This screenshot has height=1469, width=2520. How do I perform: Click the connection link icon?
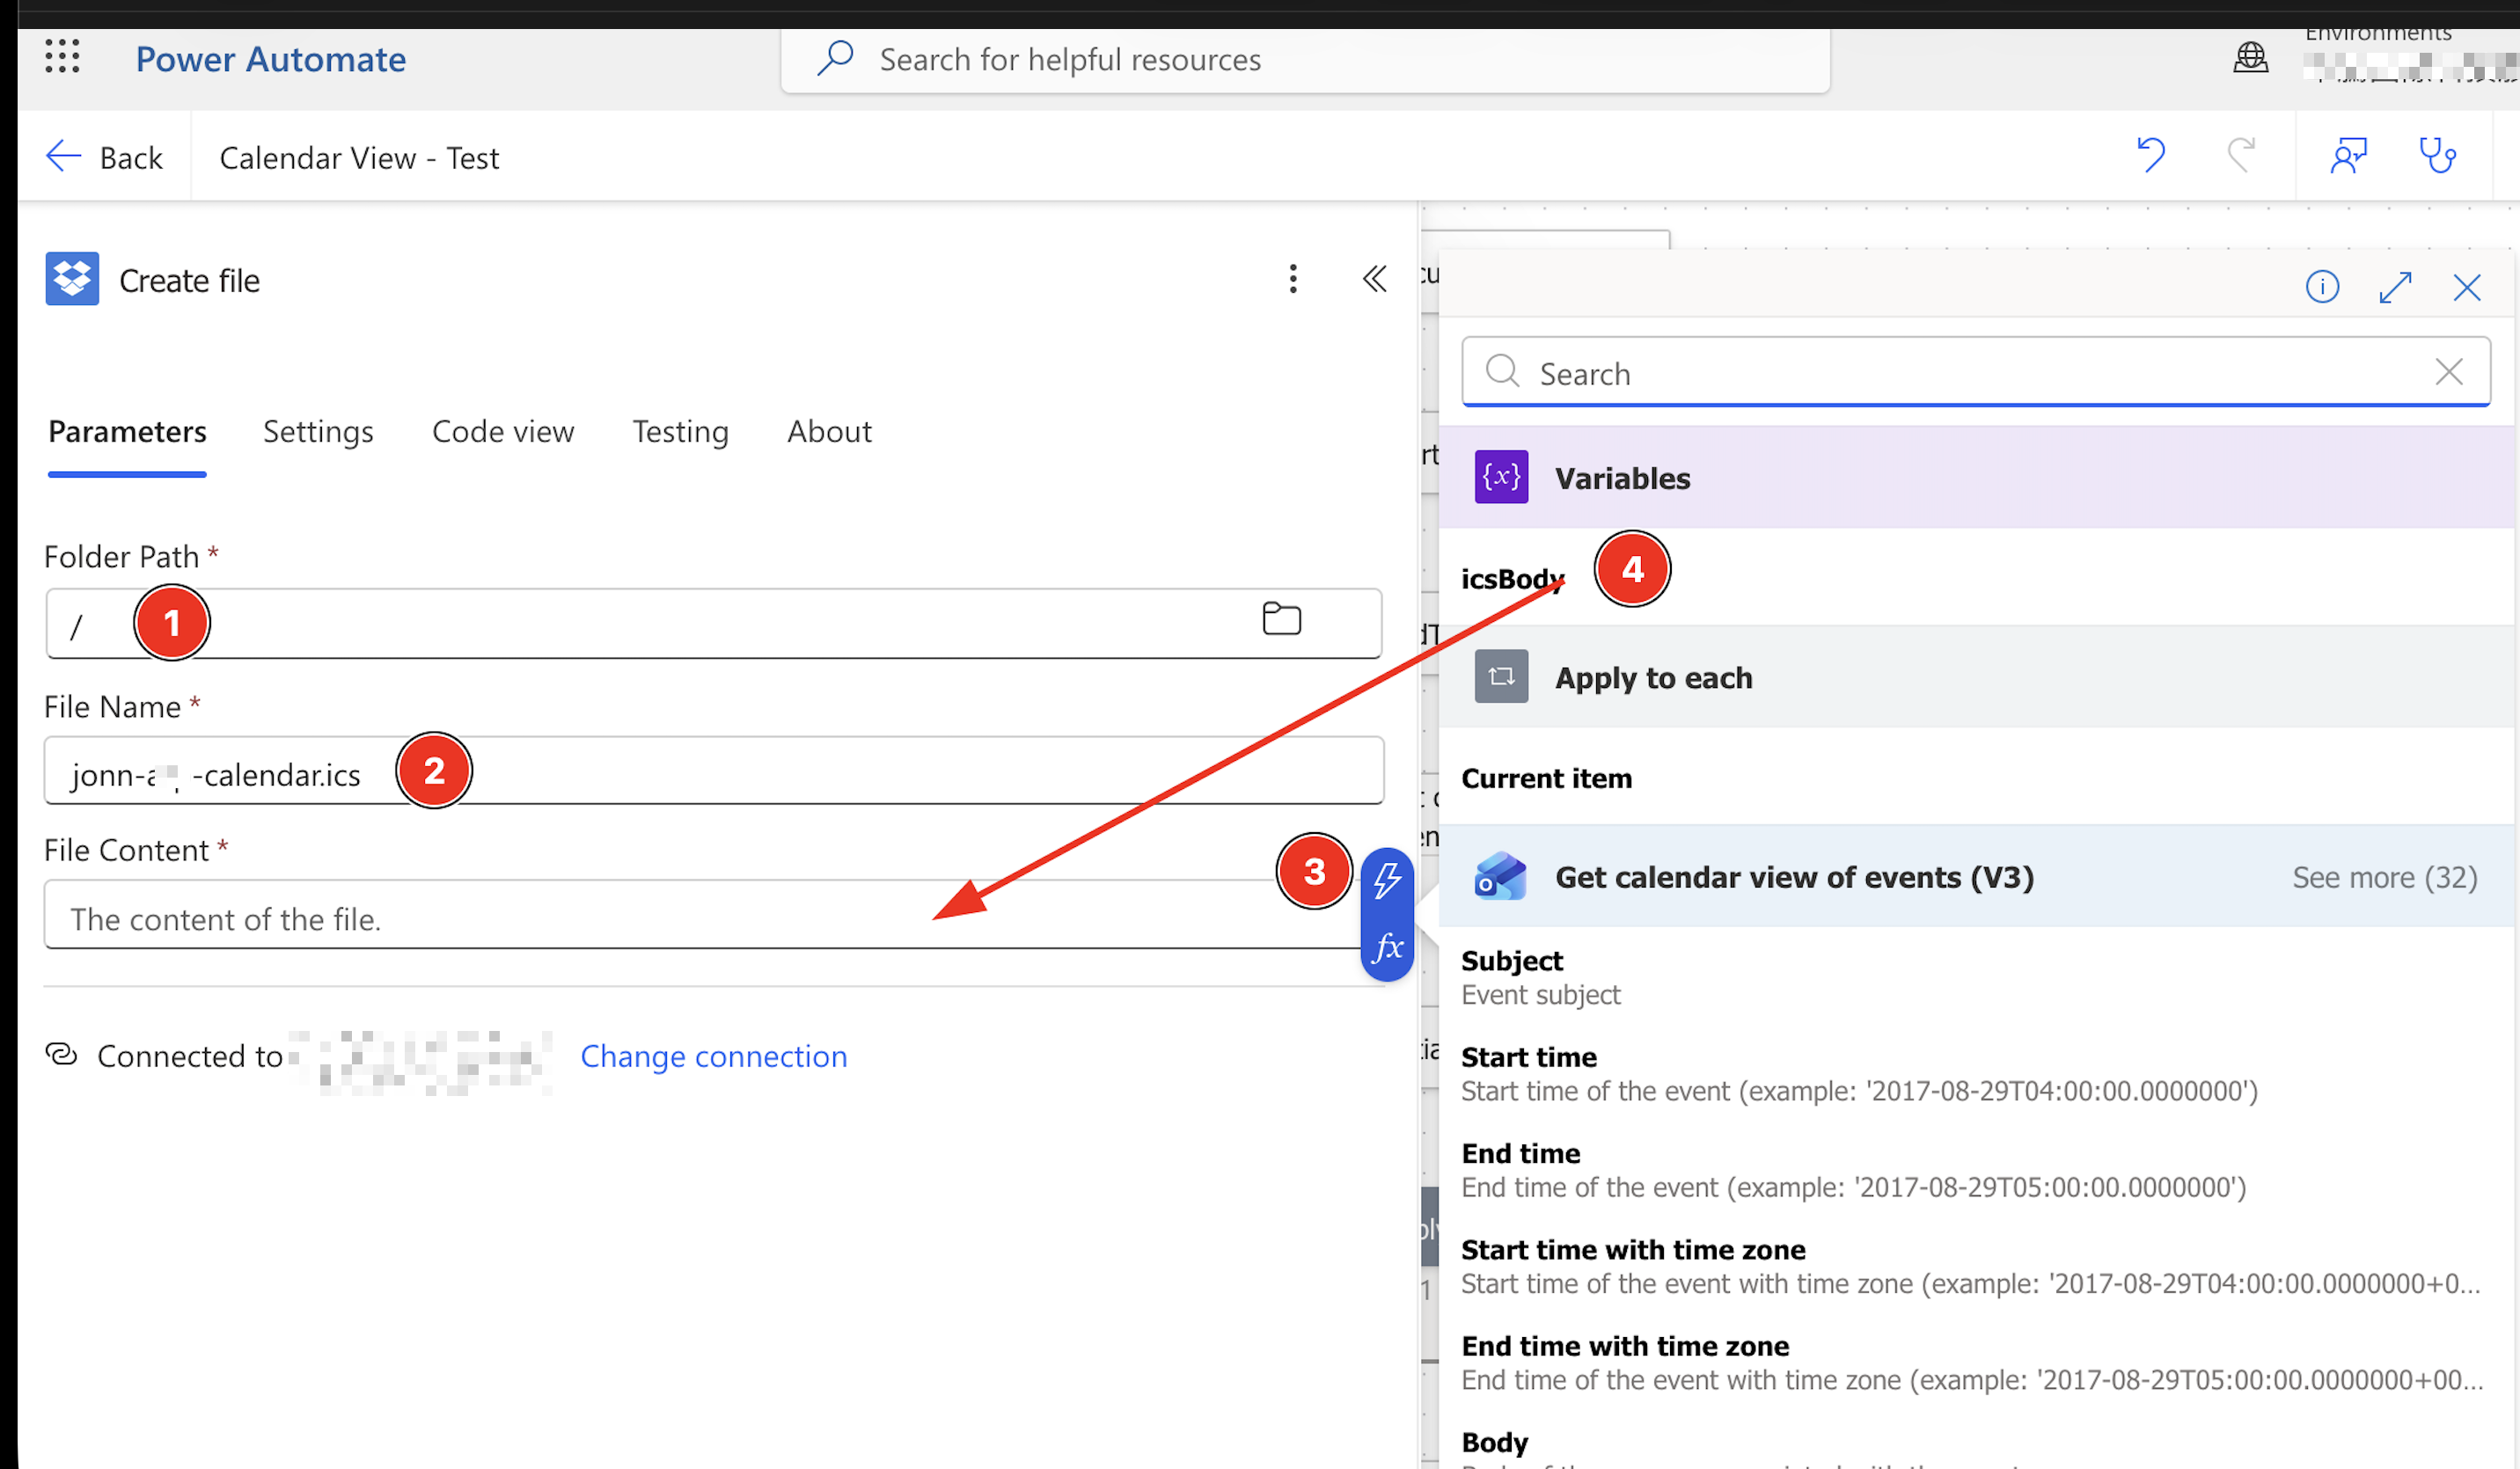pyautogui.click(x=62, y=1055)
